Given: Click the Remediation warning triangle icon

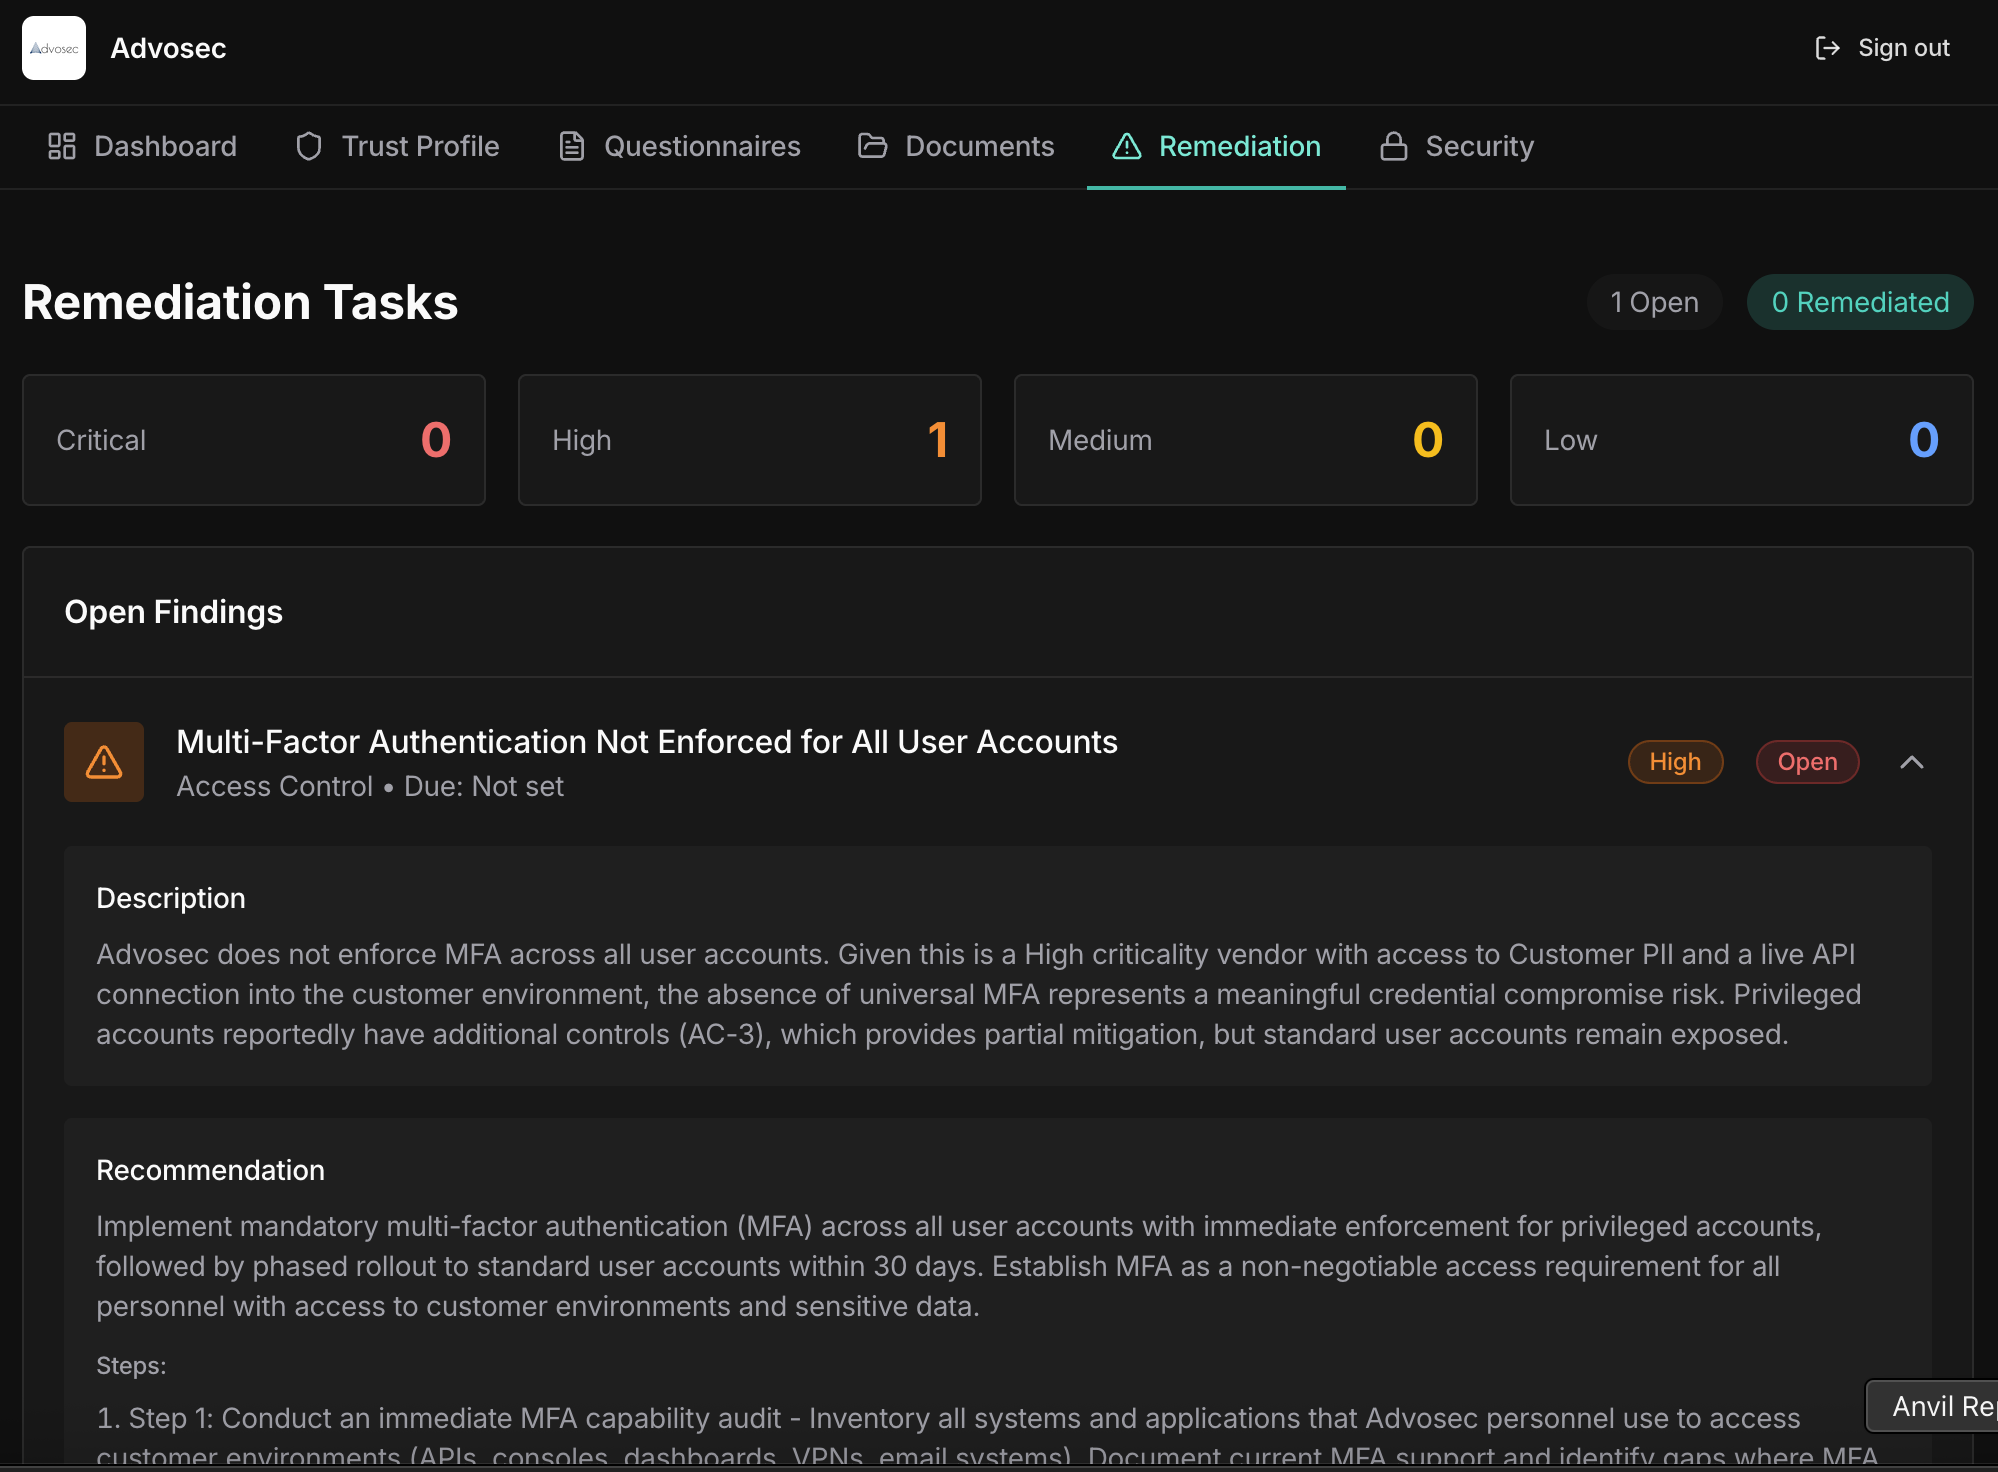Looking at the screenshot, I should coord(1127,146).
